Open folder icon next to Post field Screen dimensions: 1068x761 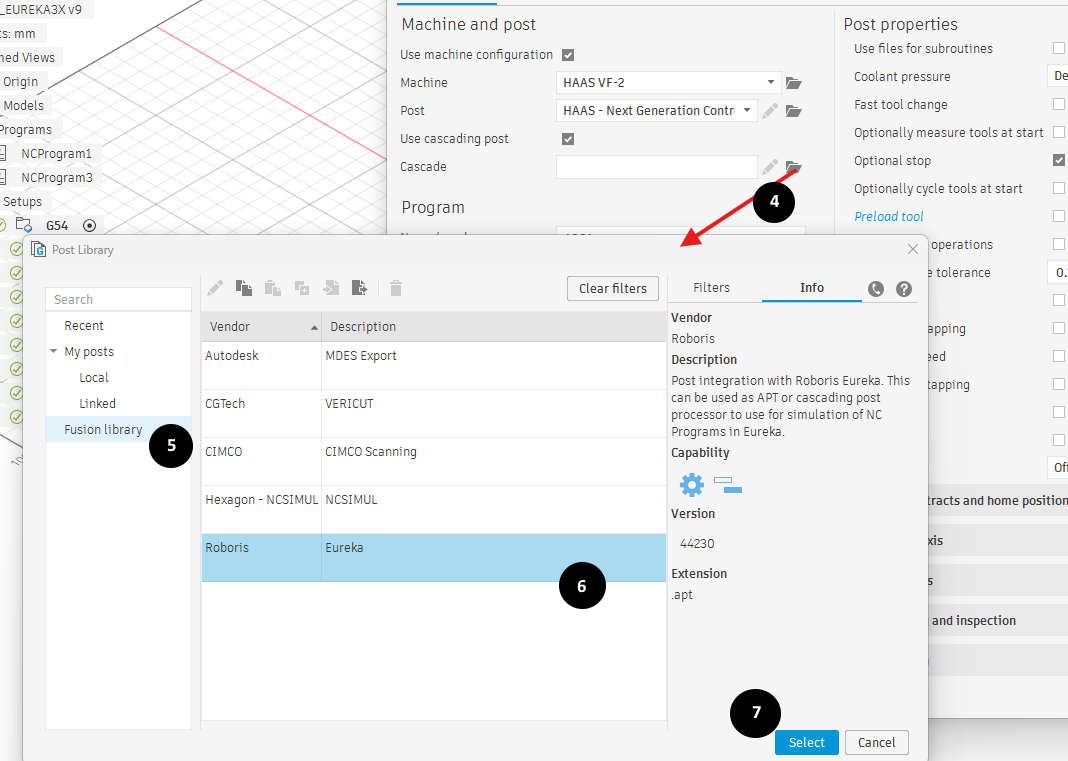[794, 111]
